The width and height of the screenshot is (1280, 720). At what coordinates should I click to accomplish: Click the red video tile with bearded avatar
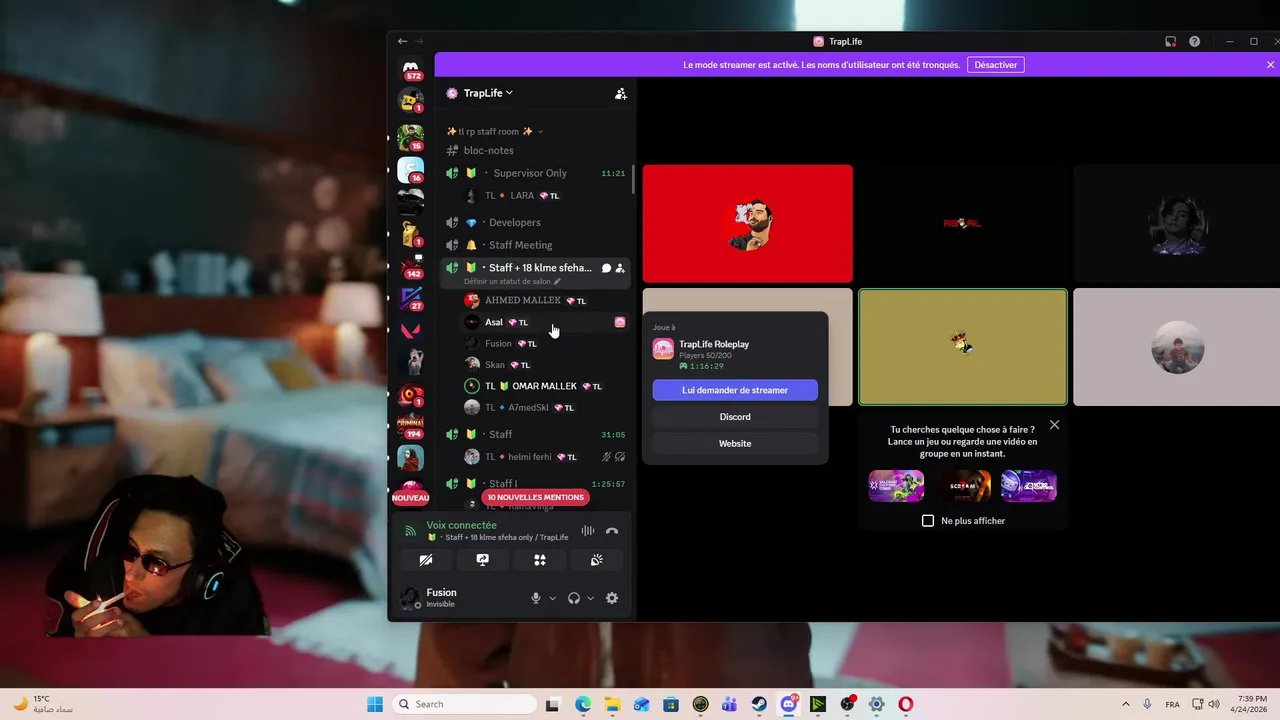tap(748, 223)
